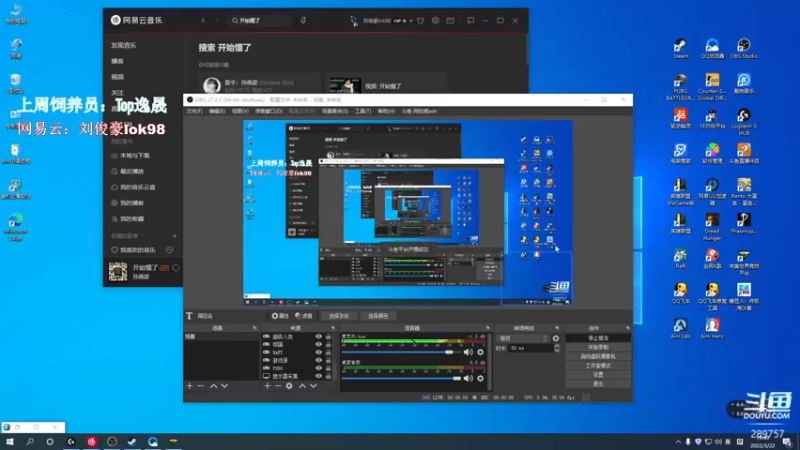Open settings gear for microphone audio channel
This screenshot has height=450, width=800.
click(x=480, y=352)
